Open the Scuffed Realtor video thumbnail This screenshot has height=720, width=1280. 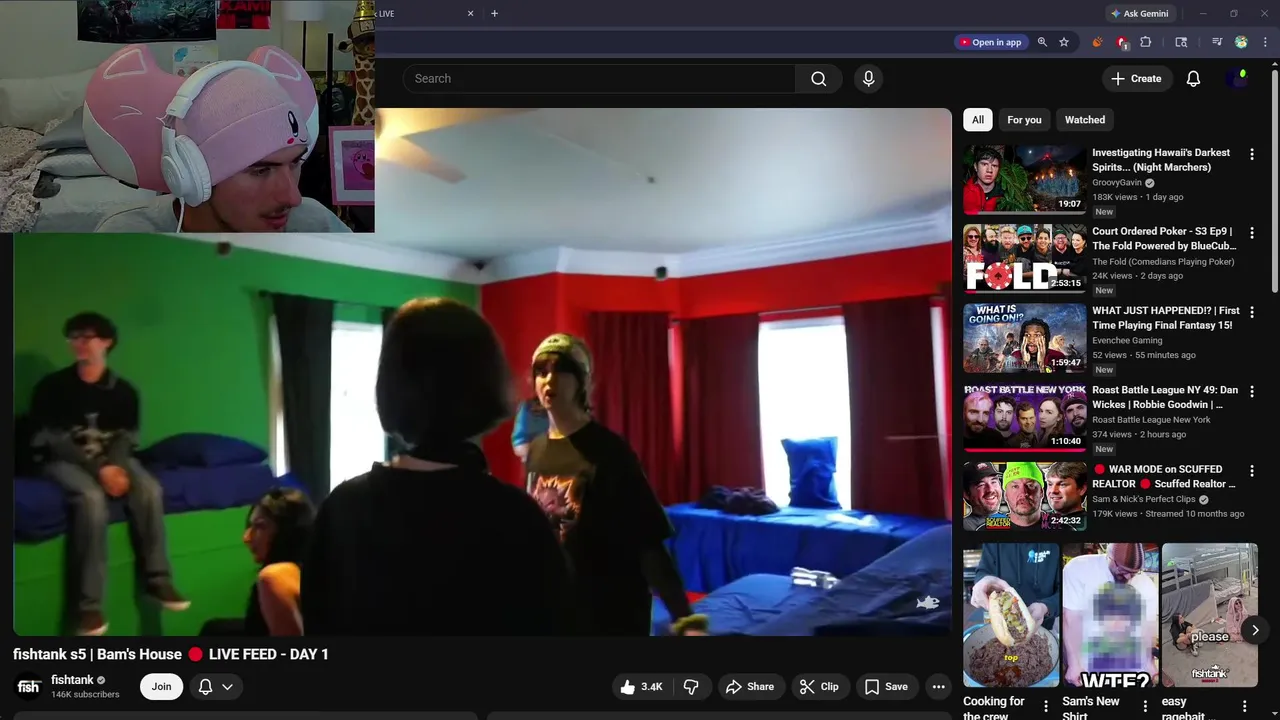pos(1024,496)
